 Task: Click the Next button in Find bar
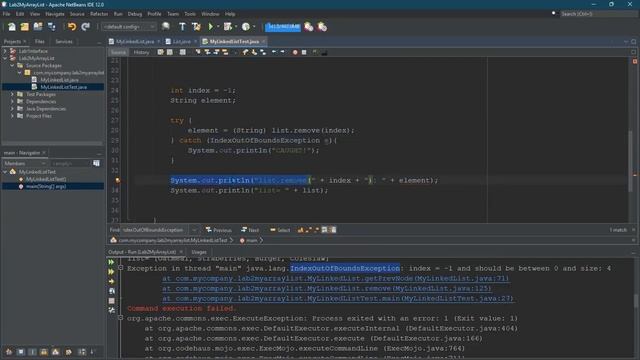click(x=250, y=230)
